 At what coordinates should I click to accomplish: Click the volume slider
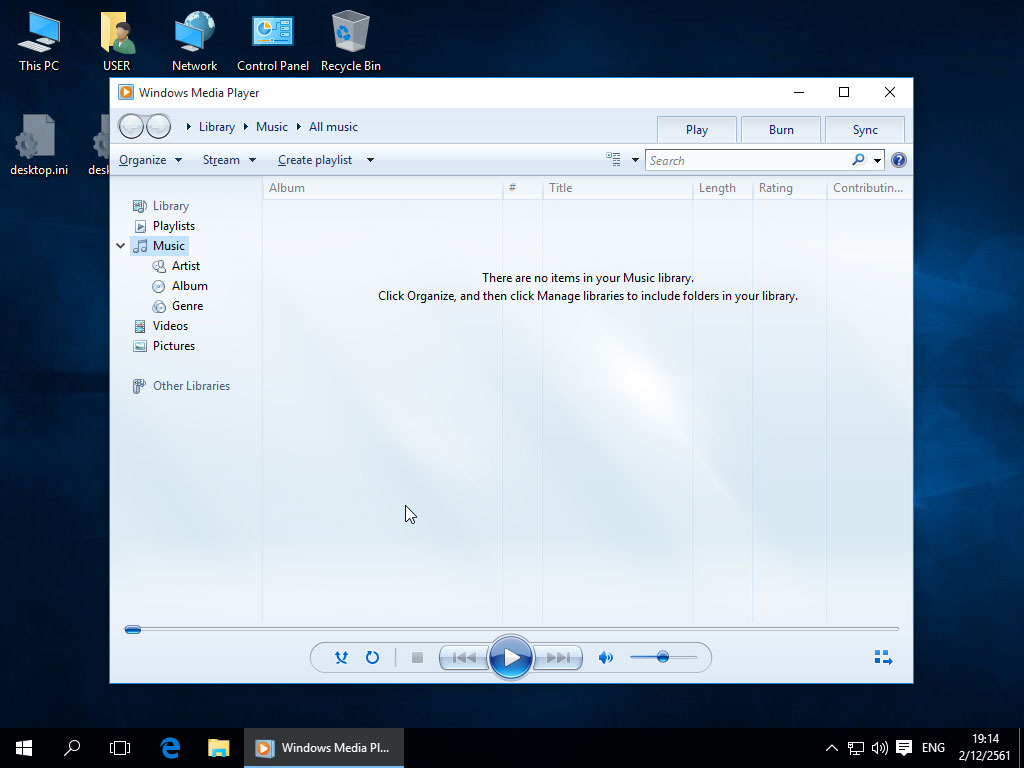[x=663, y=657]
